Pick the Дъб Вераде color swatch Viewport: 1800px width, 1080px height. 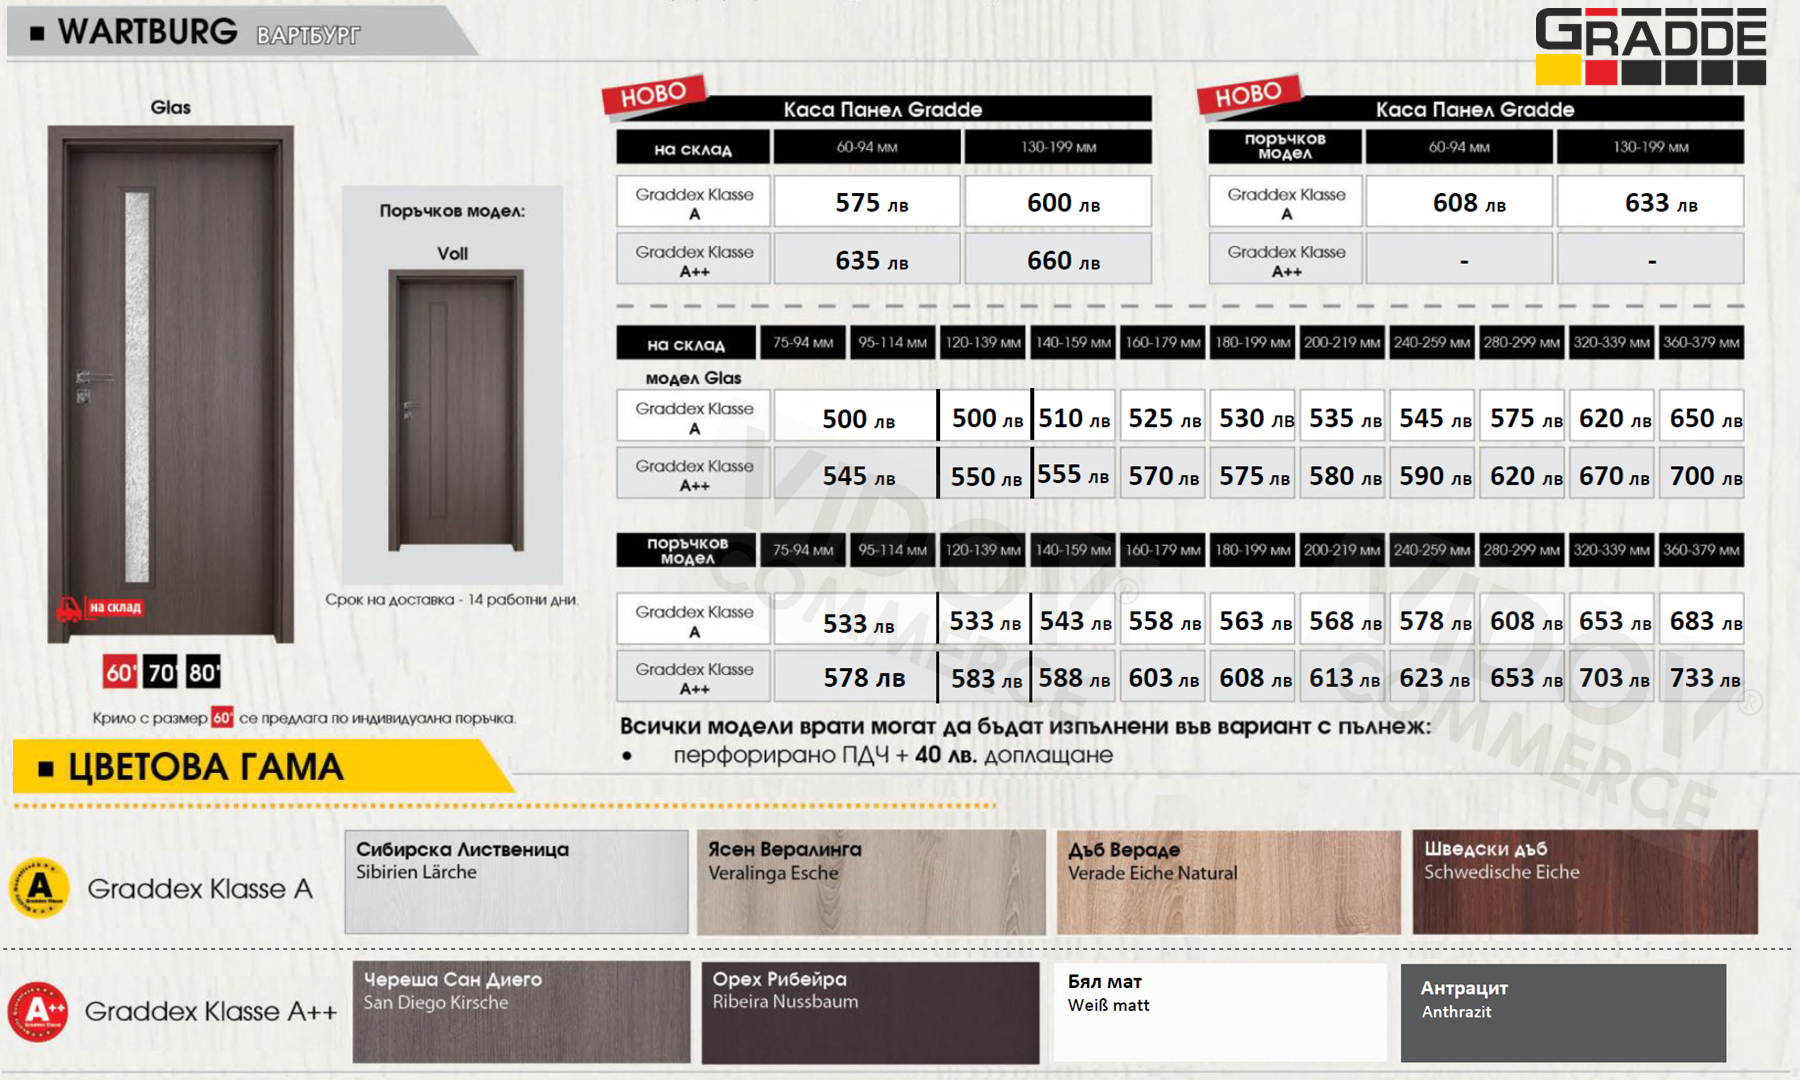click(x=1229, y=881)
